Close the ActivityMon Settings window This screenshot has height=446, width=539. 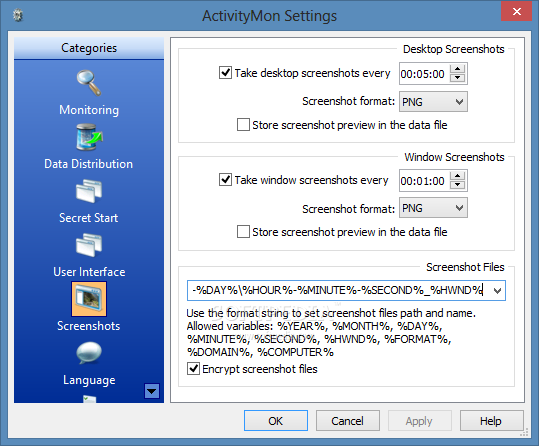[x=516, y=12]
